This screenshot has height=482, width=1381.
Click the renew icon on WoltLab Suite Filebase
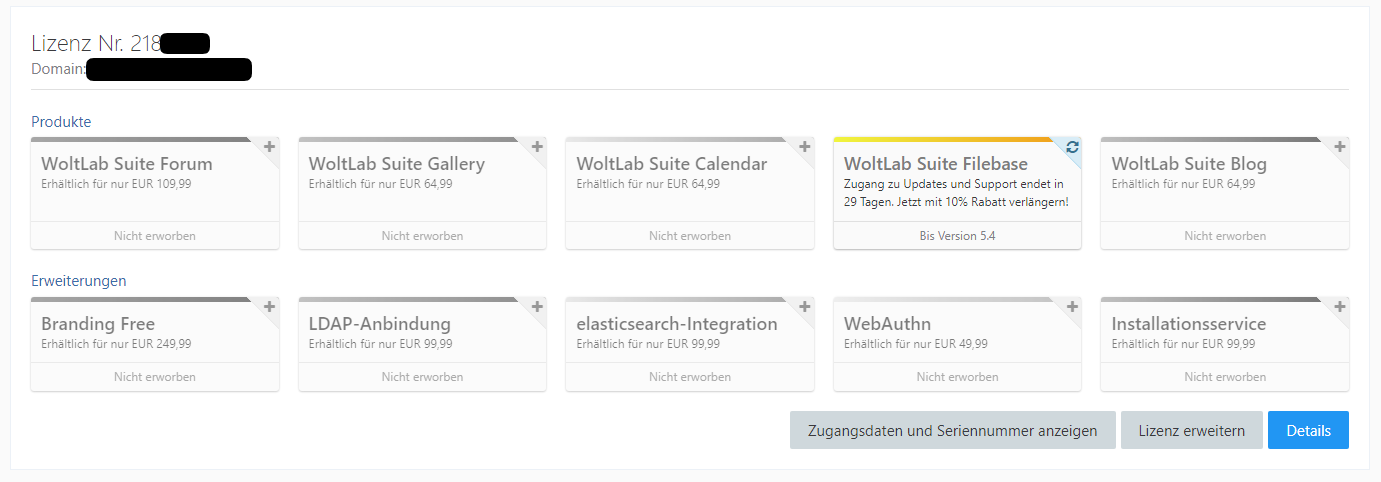tap(1072, 148)
